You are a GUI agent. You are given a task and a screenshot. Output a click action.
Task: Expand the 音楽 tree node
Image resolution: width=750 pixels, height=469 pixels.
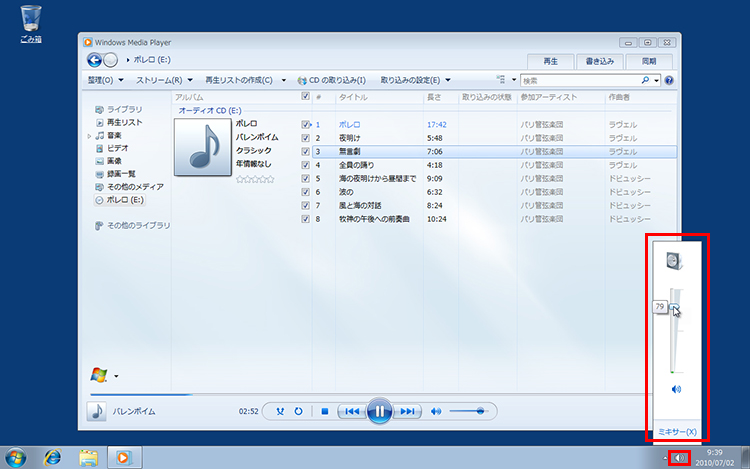[89, 136]
